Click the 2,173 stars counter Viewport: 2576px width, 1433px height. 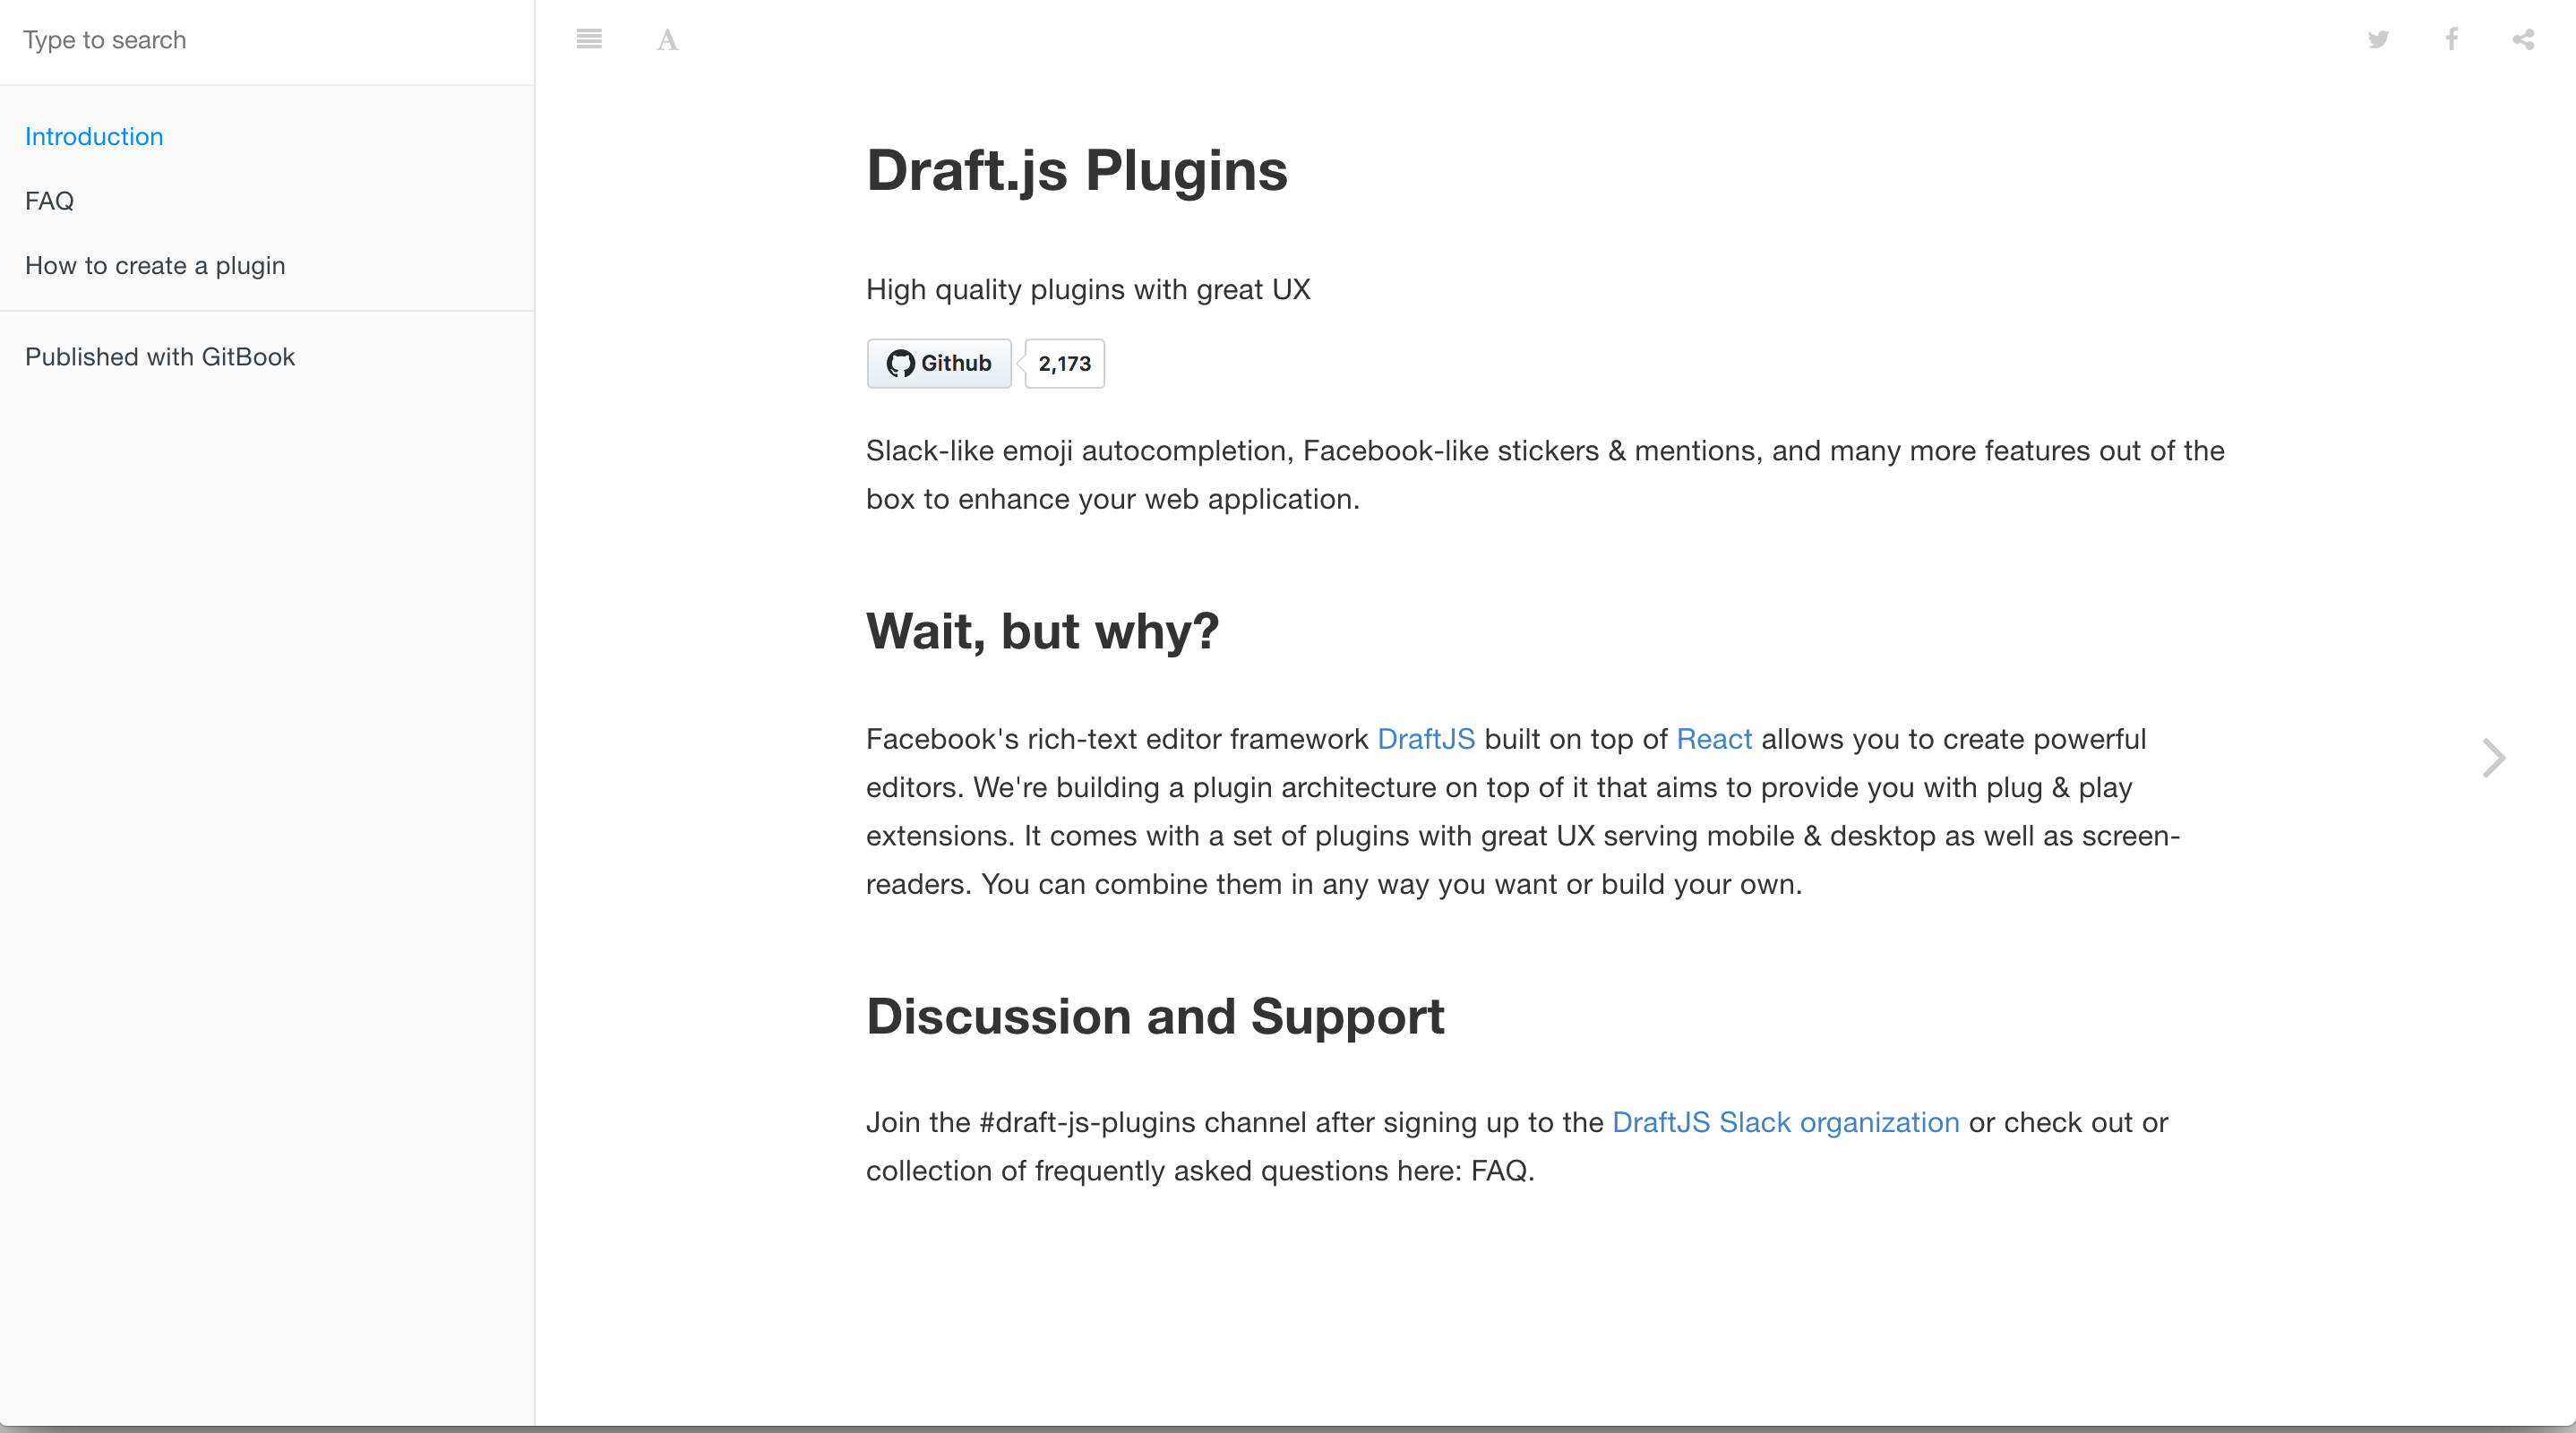(1063, 363)
